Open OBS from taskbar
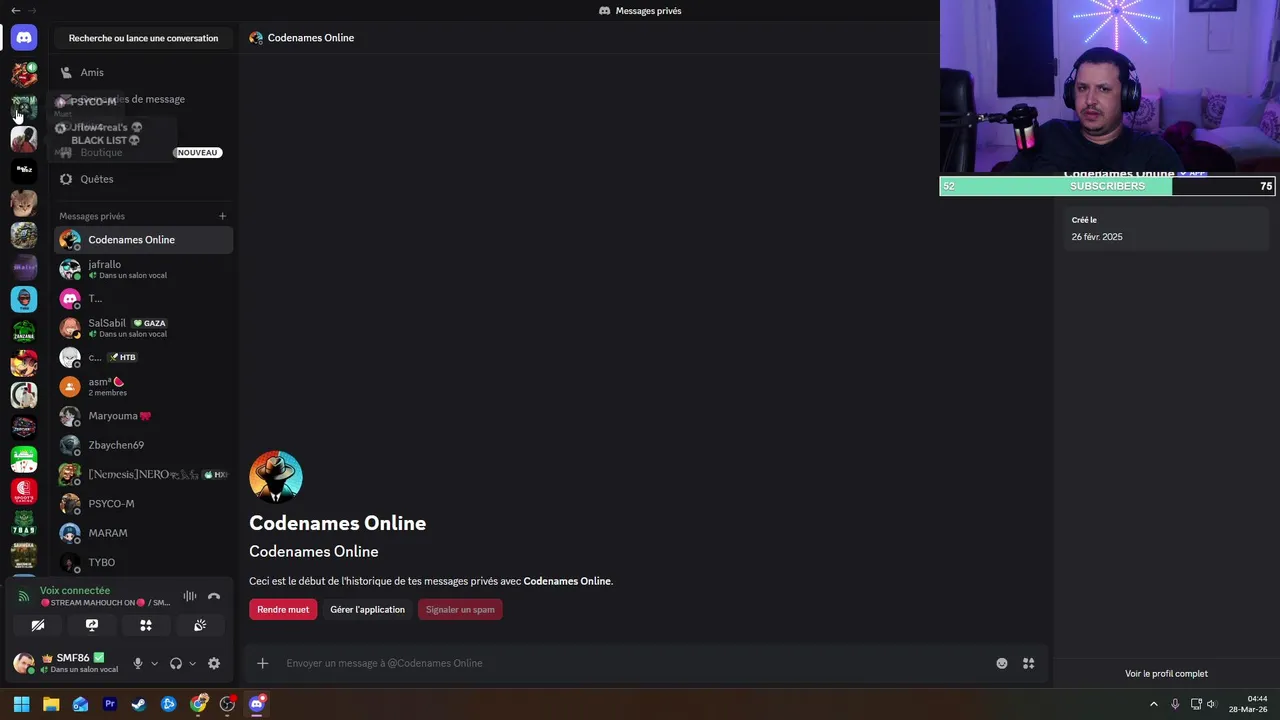 click(x=227, y=704)
